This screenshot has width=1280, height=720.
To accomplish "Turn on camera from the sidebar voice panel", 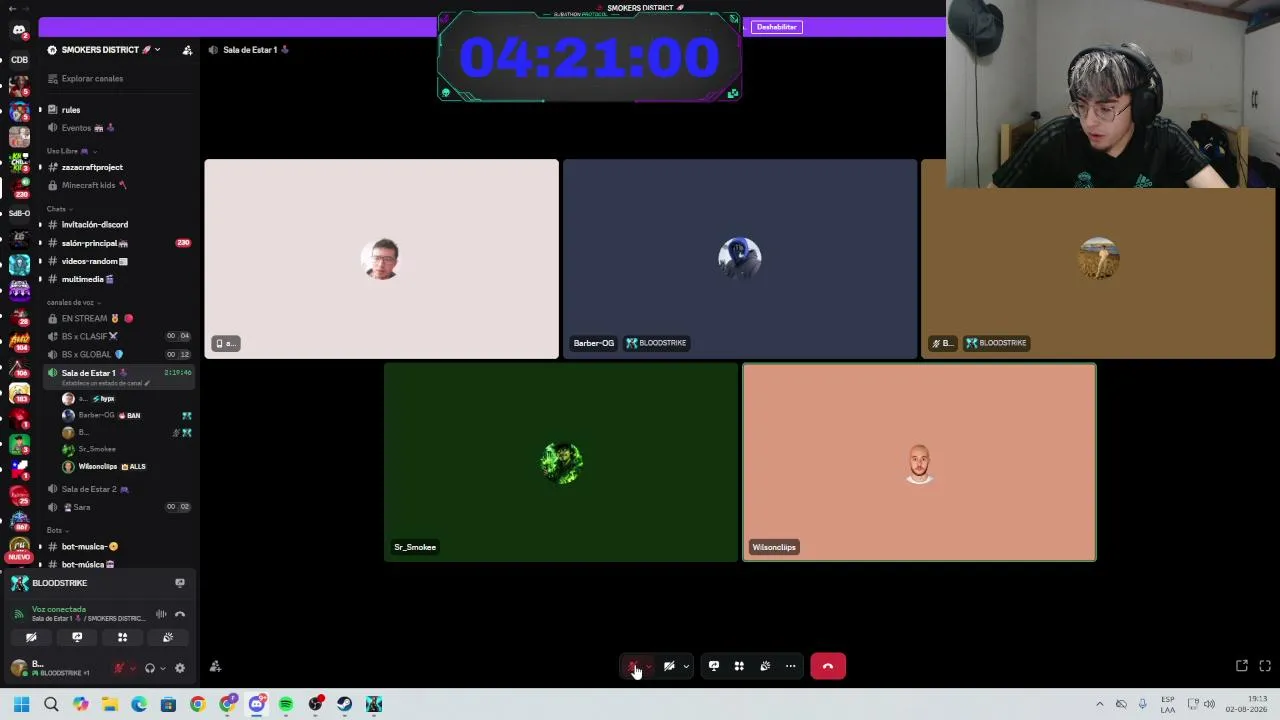I will tap(31, 638).
